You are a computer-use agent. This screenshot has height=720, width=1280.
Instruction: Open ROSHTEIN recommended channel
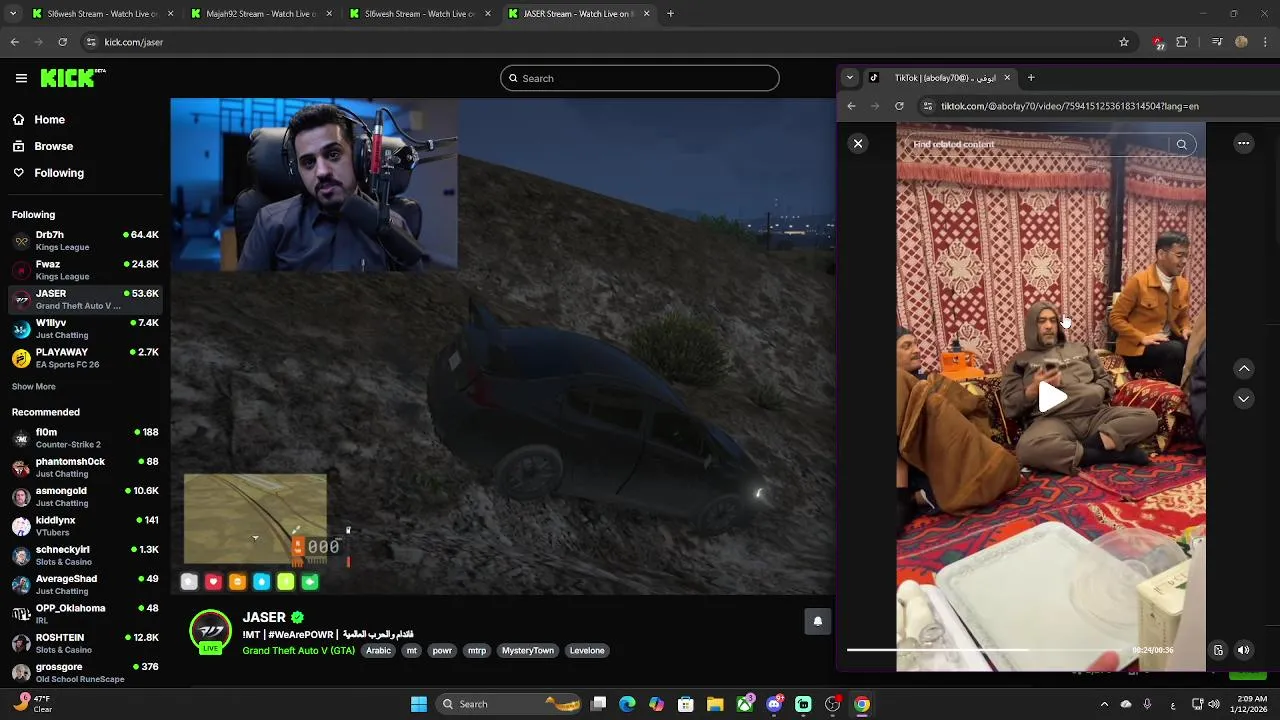pyautogui.click(x=85, y=643)
